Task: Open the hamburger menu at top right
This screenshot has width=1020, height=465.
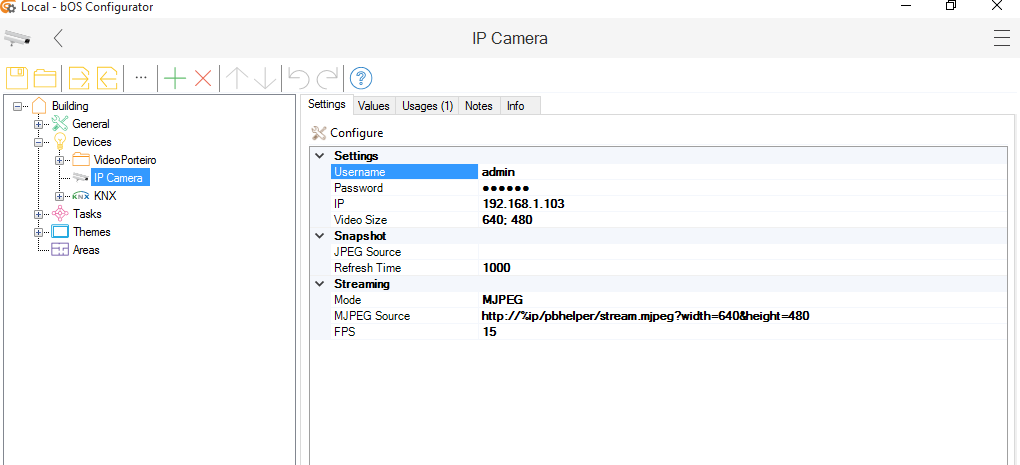Action: click(1001, 39)
